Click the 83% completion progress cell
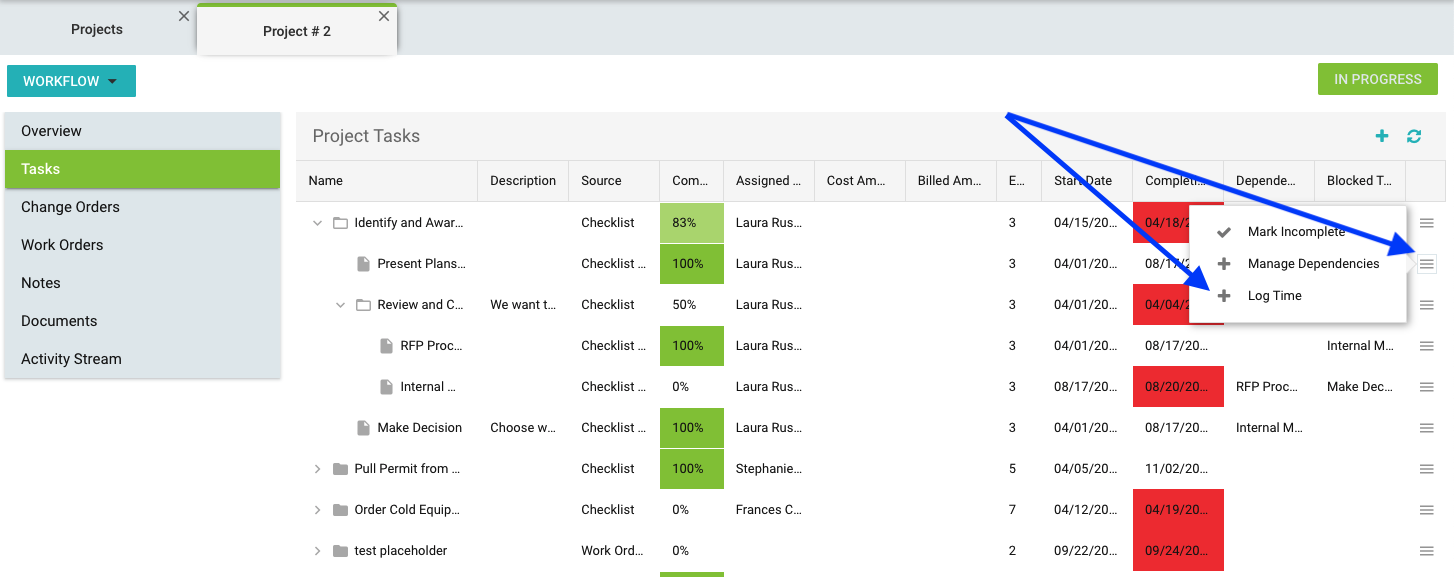Viewport: 1454px width, 577px height. coord(691,223)
